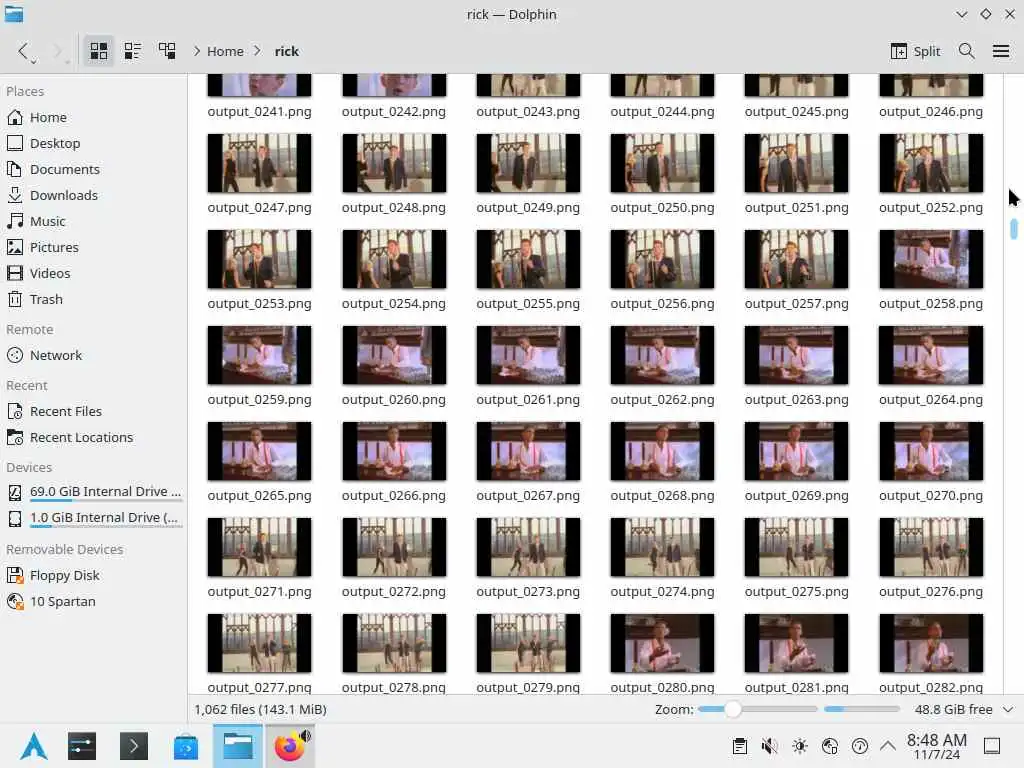
Task: Open Recent Files entry
Action: [93, 411]
